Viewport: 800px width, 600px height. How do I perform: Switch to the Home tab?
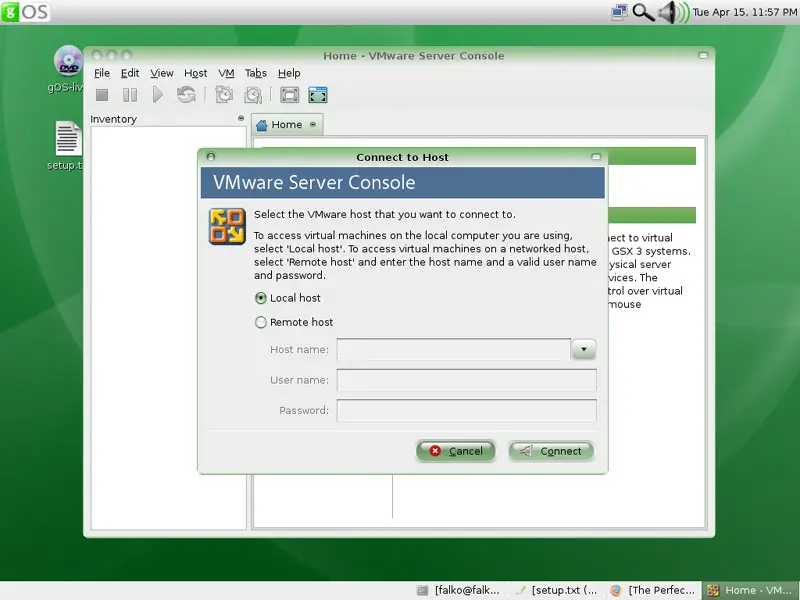[x=287, y=124]
